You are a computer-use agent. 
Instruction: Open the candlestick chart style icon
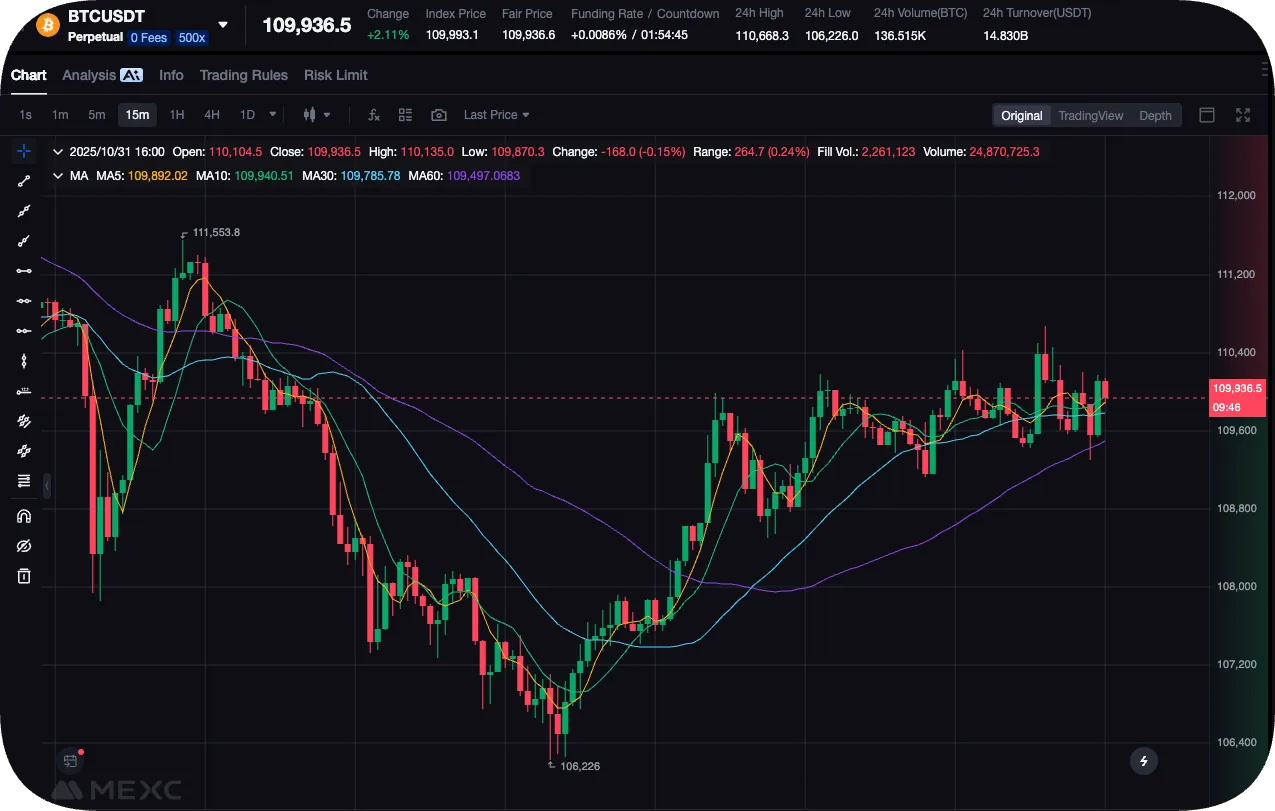(311, 115)
